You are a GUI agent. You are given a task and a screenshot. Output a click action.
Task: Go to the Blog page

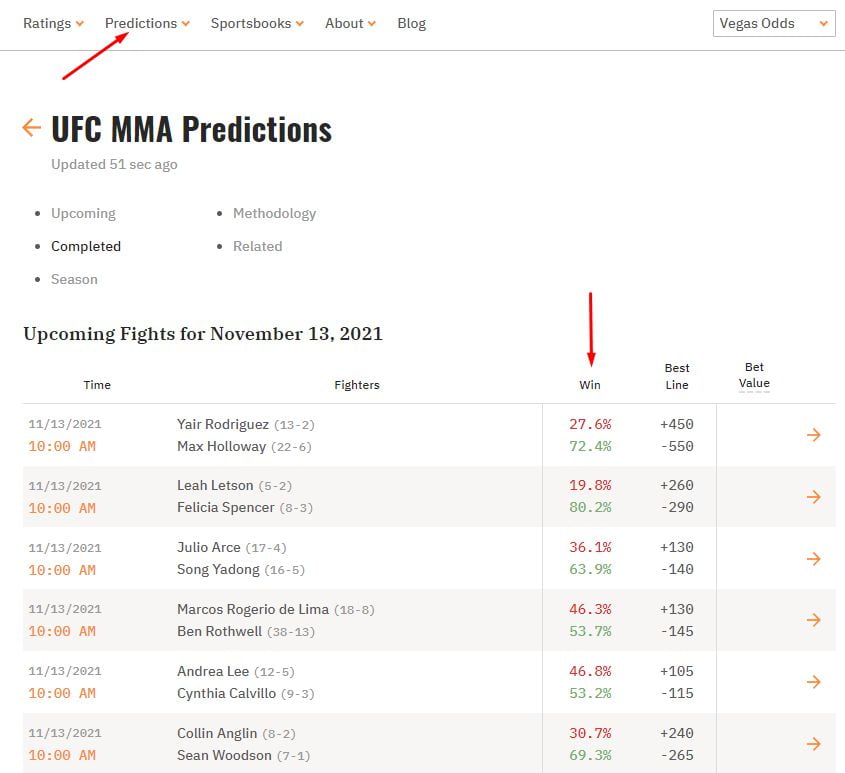[411, 23]
